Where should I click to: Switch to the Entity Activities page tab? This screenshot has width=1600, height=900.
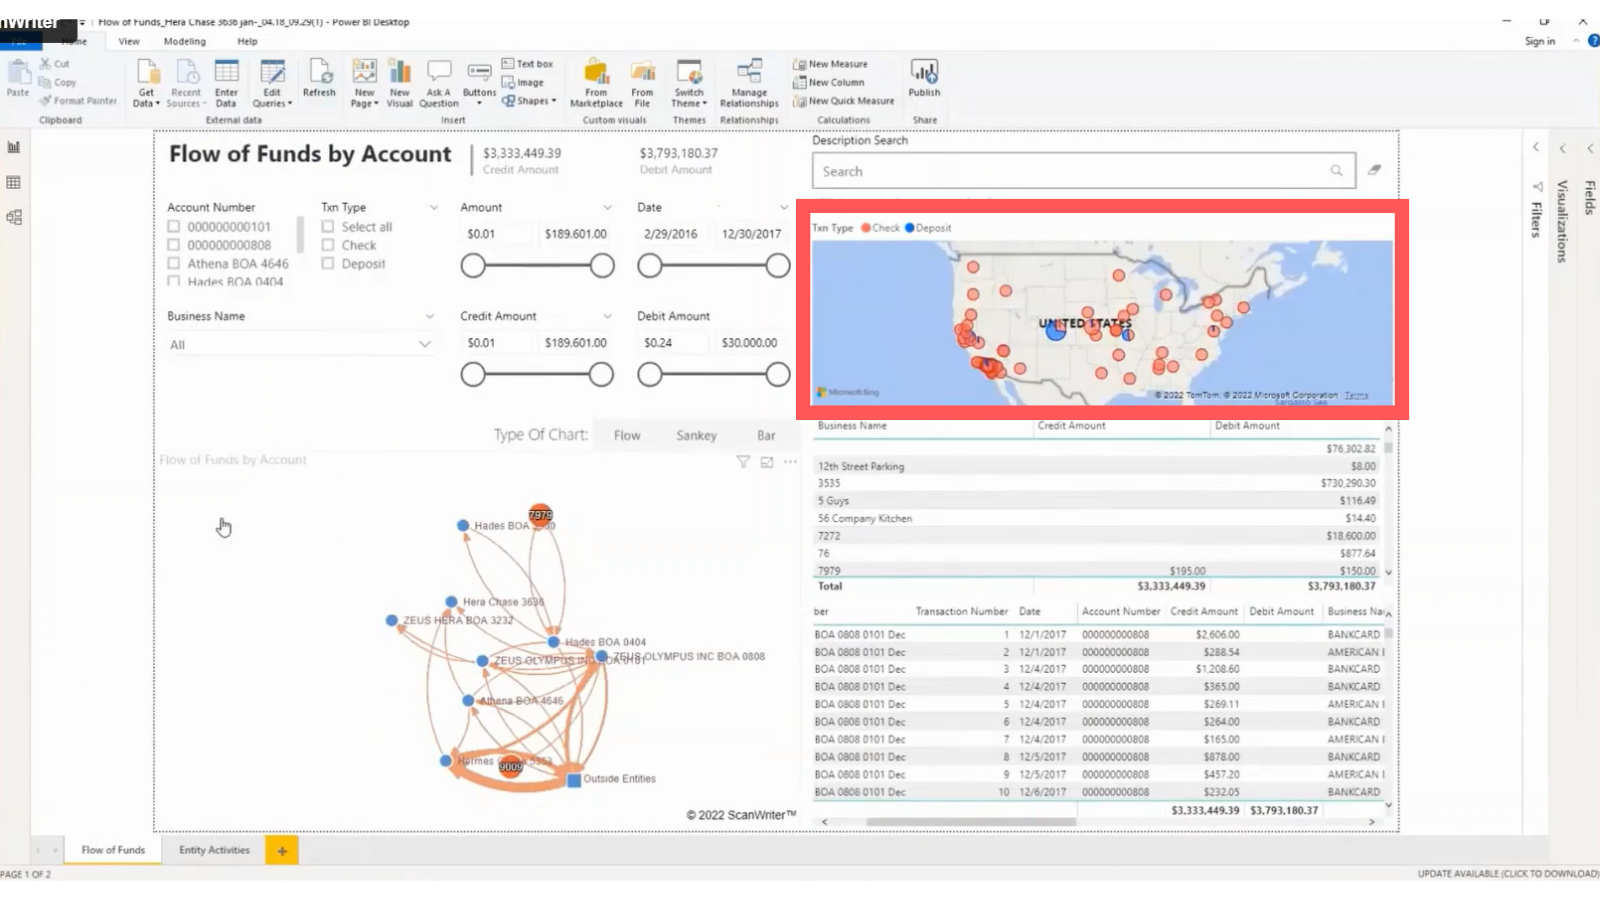point(214,850)
